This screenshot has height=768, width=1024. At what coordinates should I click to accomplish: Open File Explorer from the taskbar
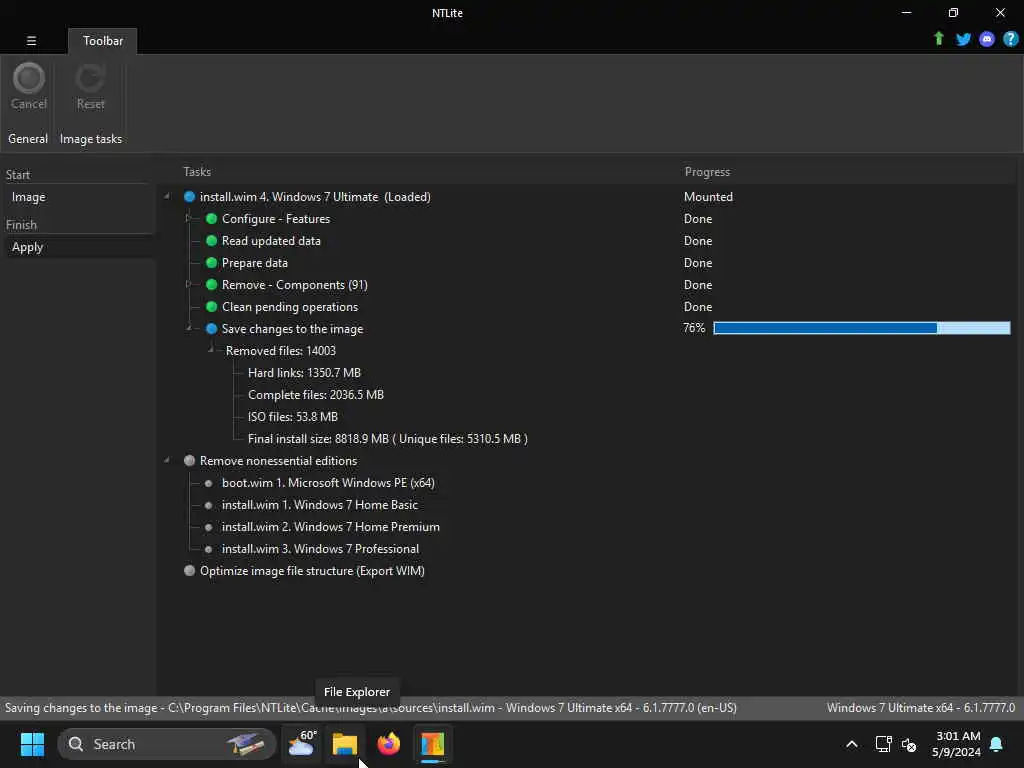[345, 744]
